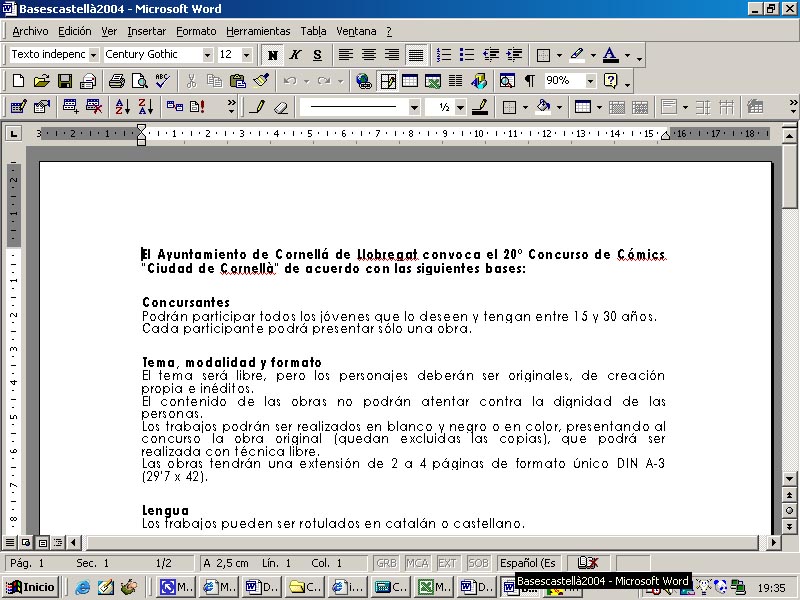Toggle justified alignment

pyautogui.click(x=416, y=54)
